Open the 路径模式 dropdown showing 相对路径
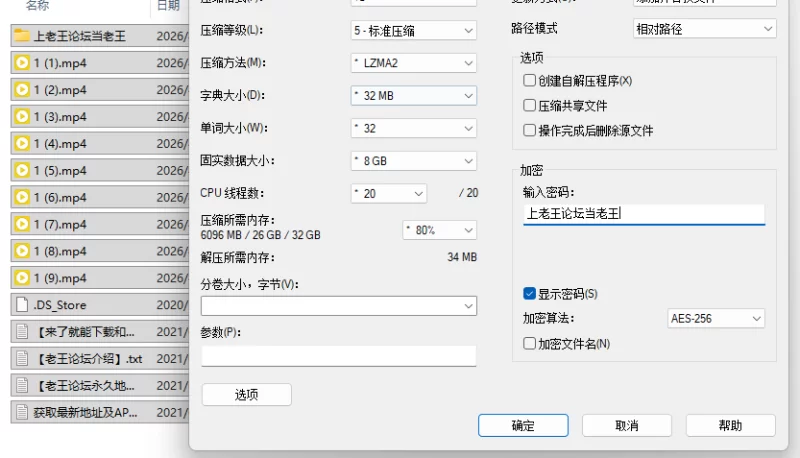The image size is (800, 458). point(705,29)
